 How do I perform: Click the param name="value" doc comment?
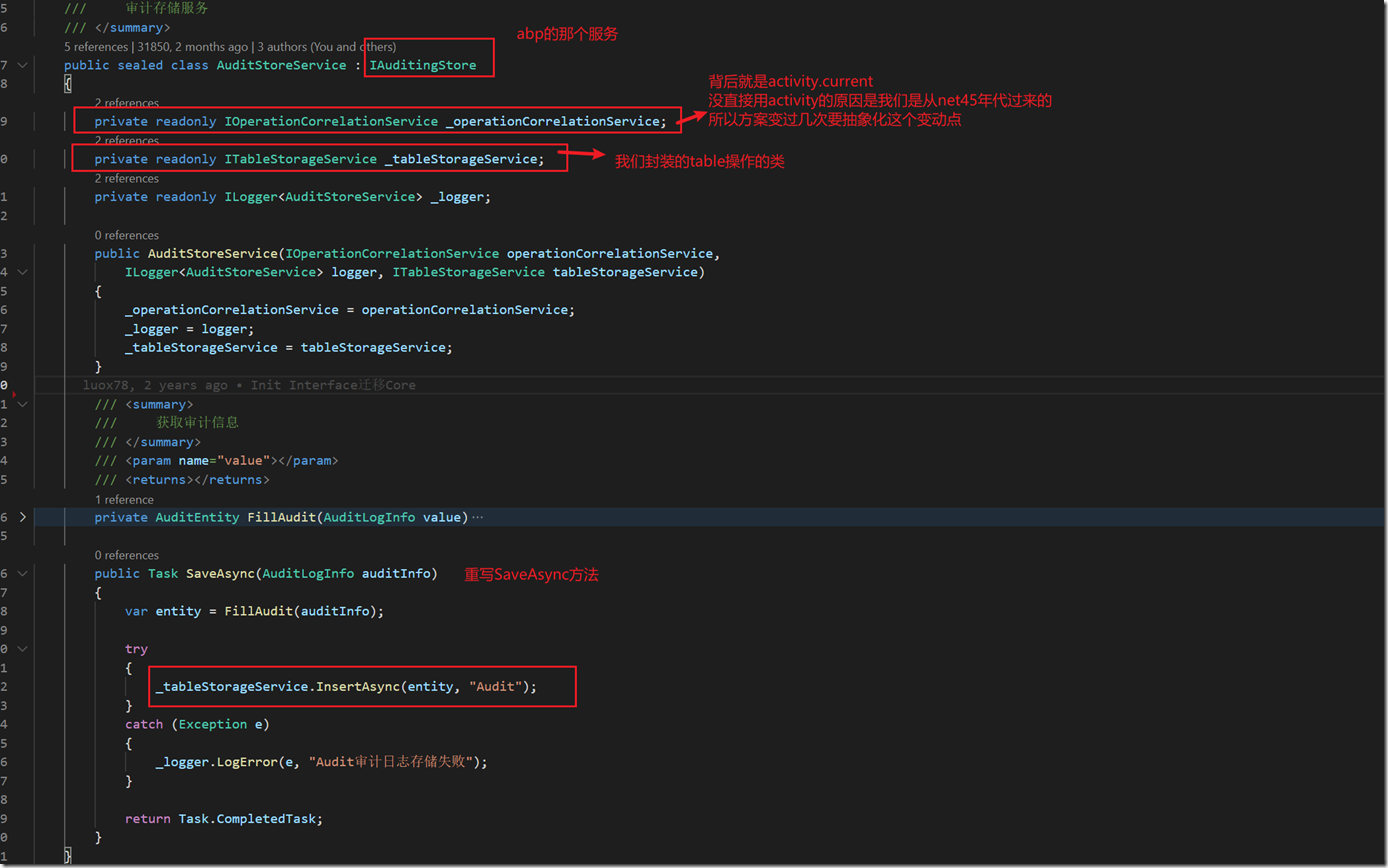232,461
